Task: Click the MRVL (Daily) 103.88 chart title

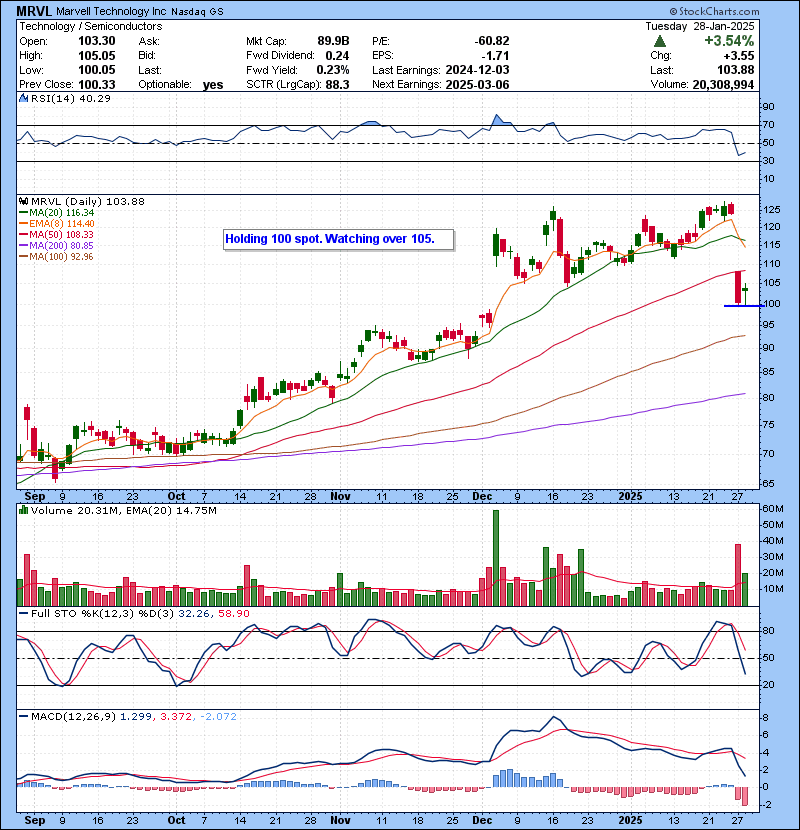Action: 88,201
